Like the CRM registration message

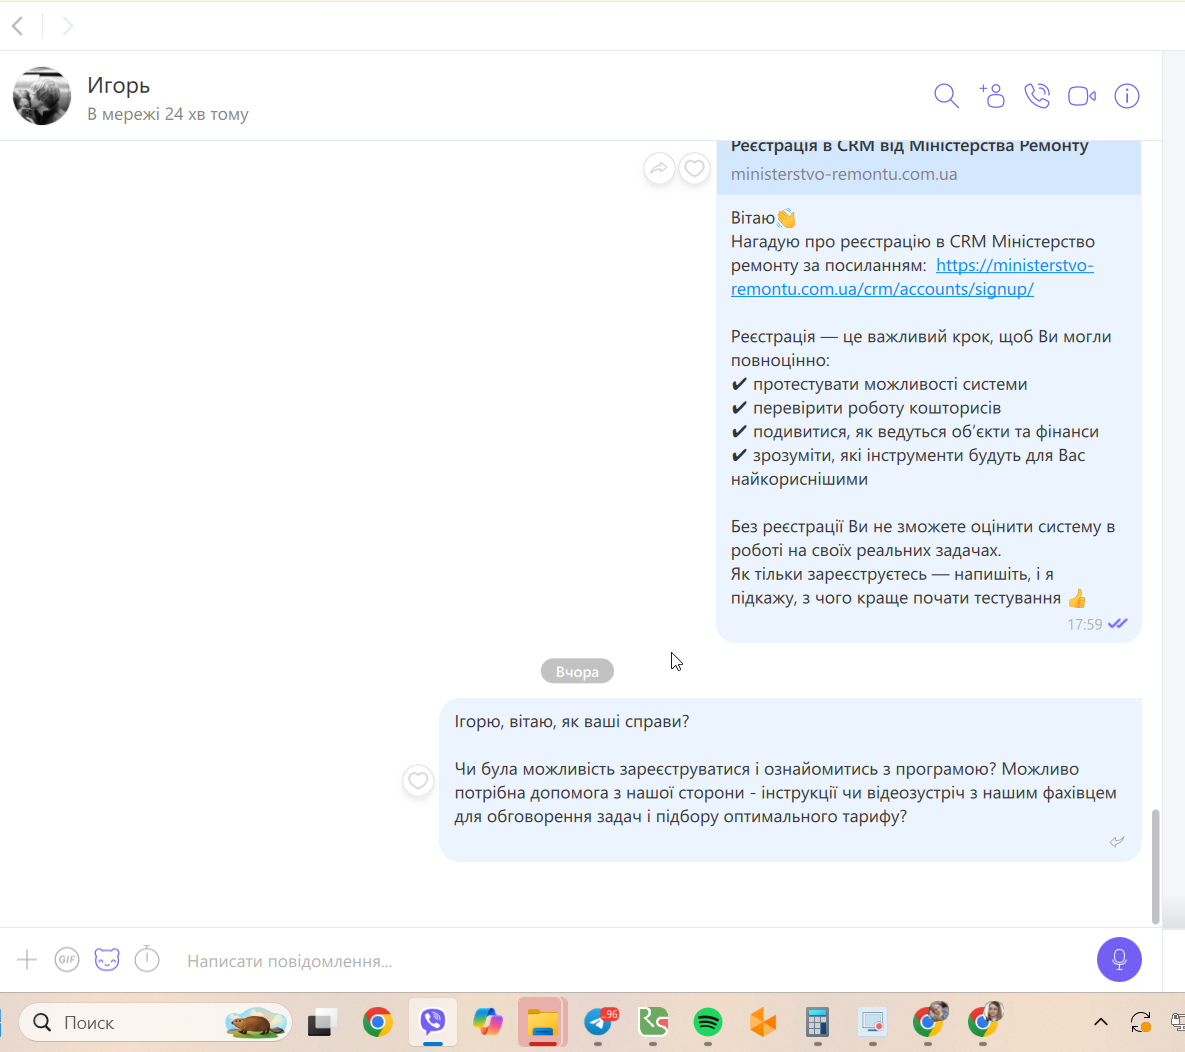695,168
